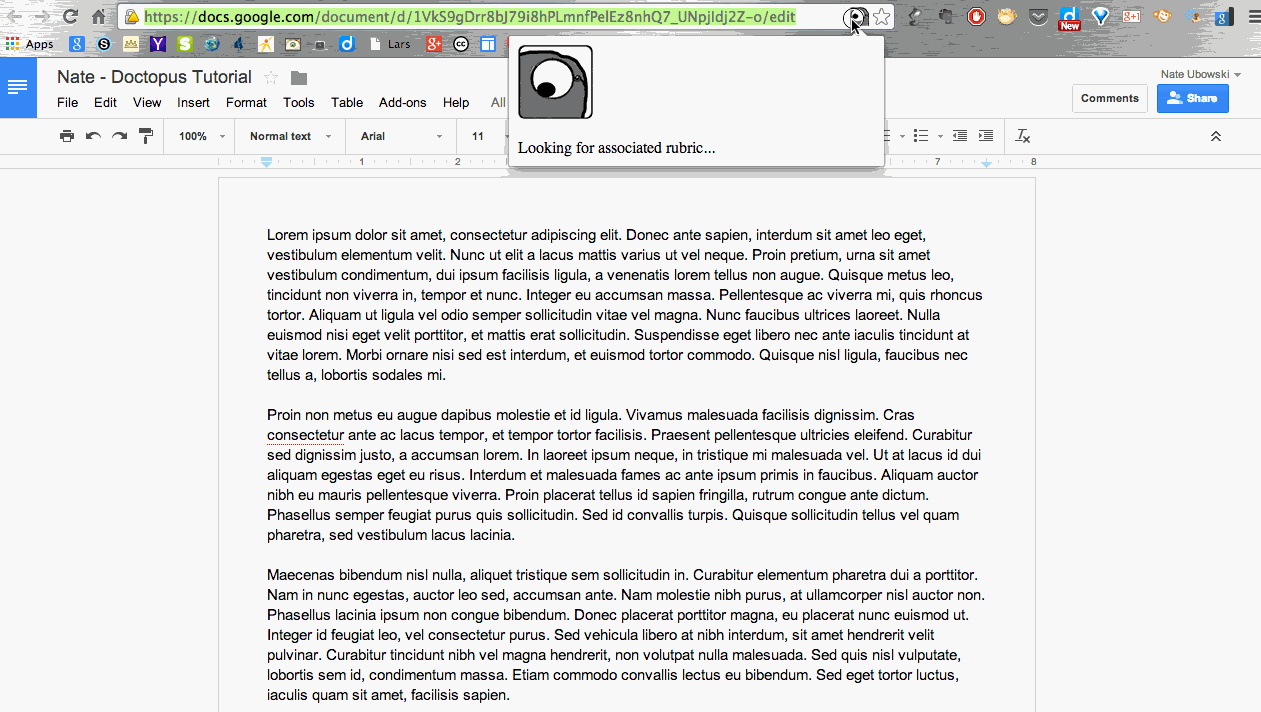This screenshot has height=712, width=1261.
Task: Click the Goobric eye extension icon in address bar
Action: tap(855, 17)
